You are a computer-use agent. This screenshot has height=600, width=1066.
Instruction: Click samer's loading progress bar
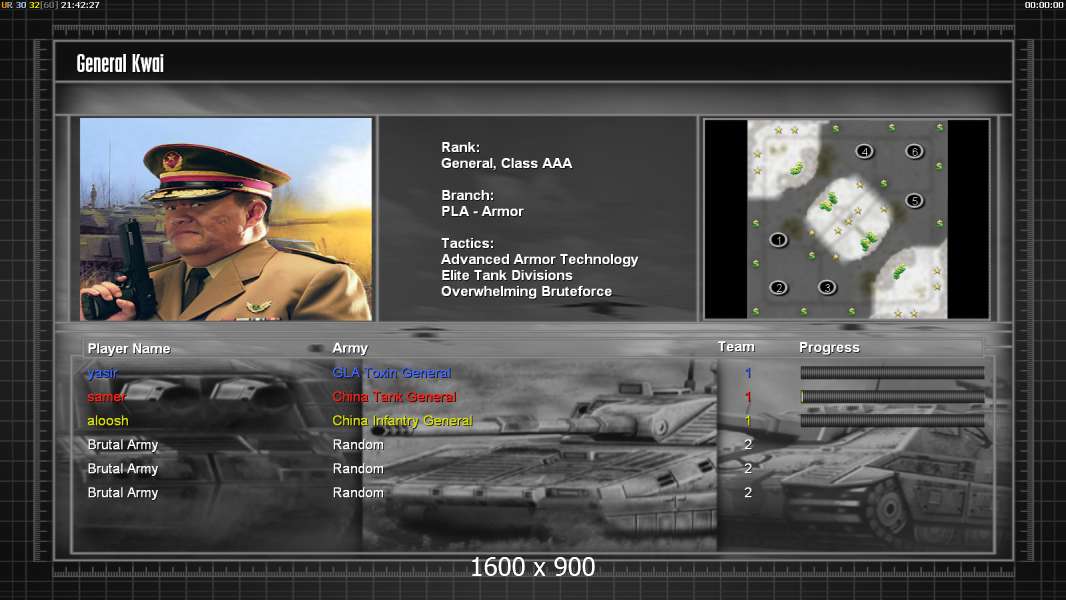892,396
